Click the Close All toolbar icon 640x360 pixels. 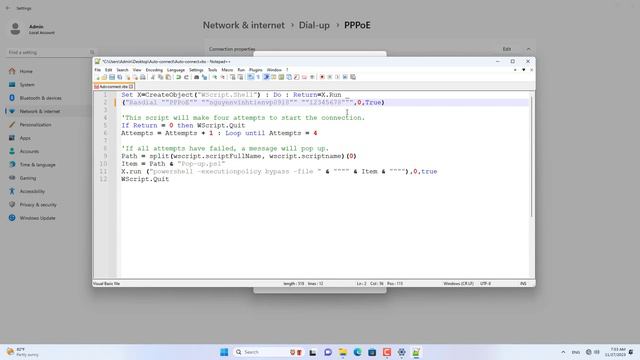[x=135, y=77]
